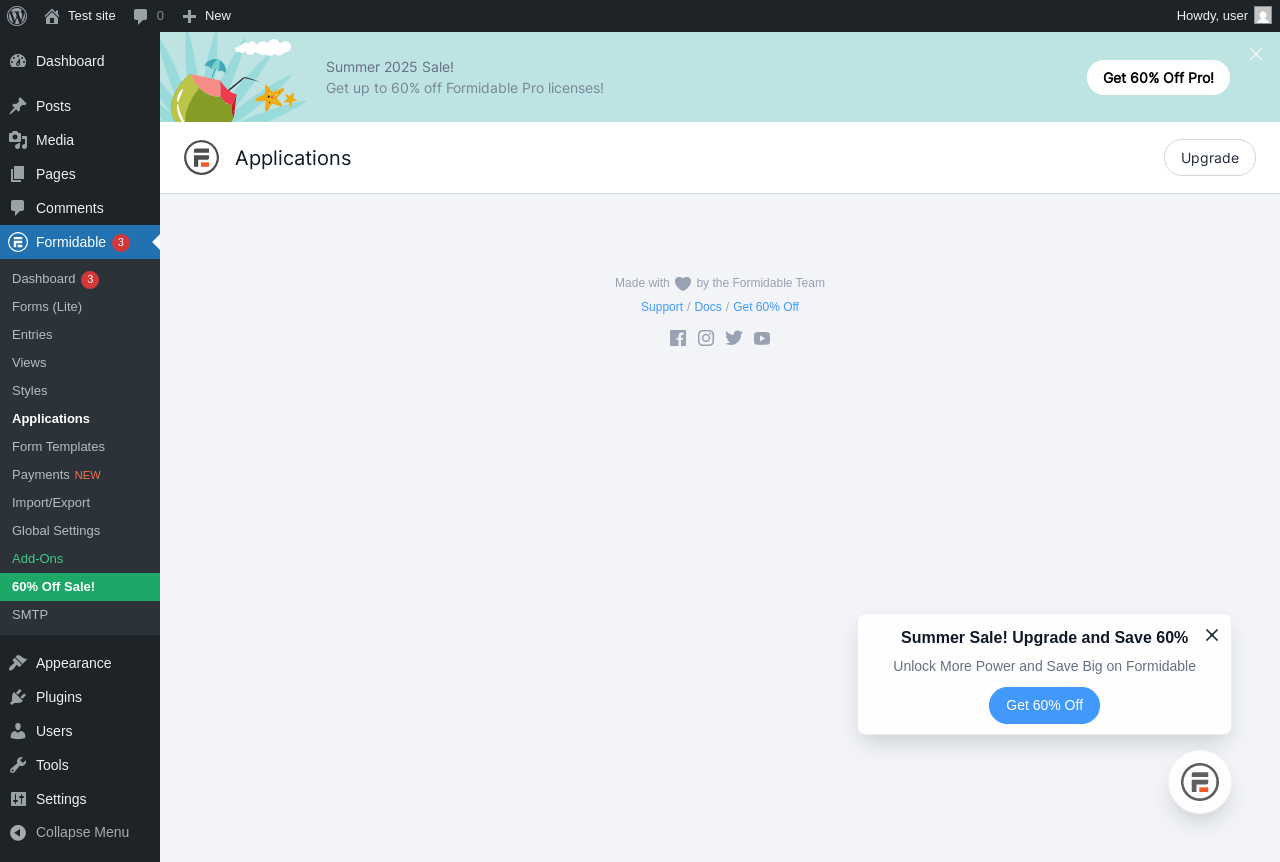Open Payments NEW submenu item
This screenshot has height=862, width=1280.
click(x=80, y=475)
